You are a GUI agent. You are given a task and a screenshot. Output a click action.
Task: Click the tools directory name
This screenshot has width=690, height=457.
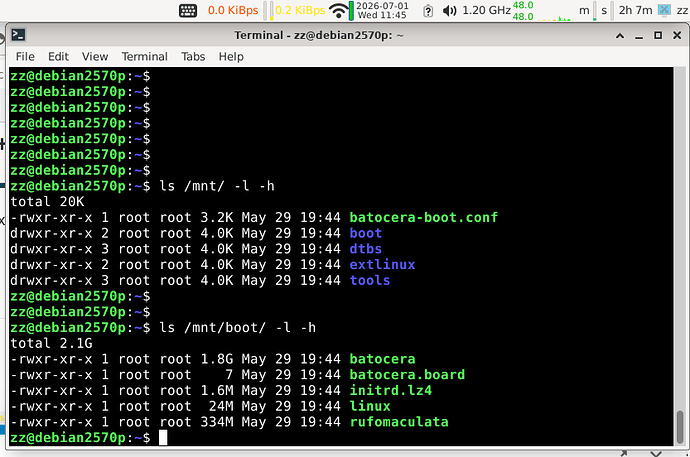point(370,281)
